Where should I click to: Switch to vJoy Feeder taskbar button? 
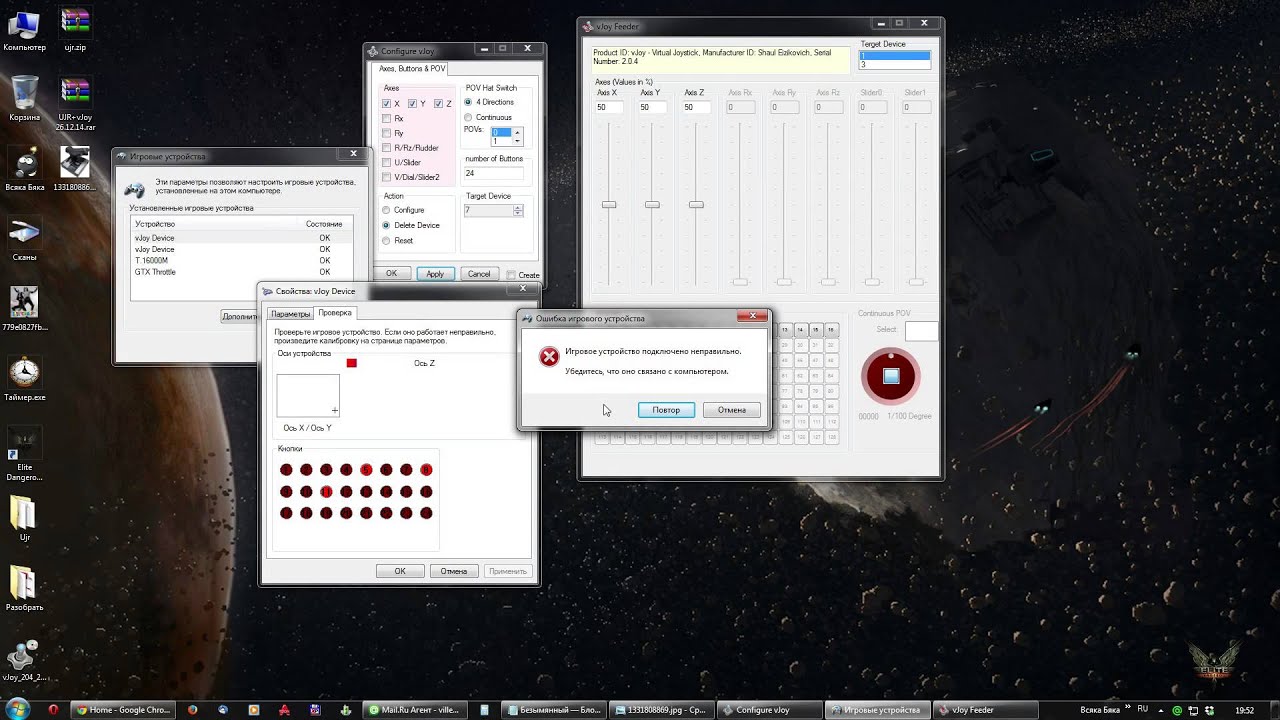tap(985, 710)
